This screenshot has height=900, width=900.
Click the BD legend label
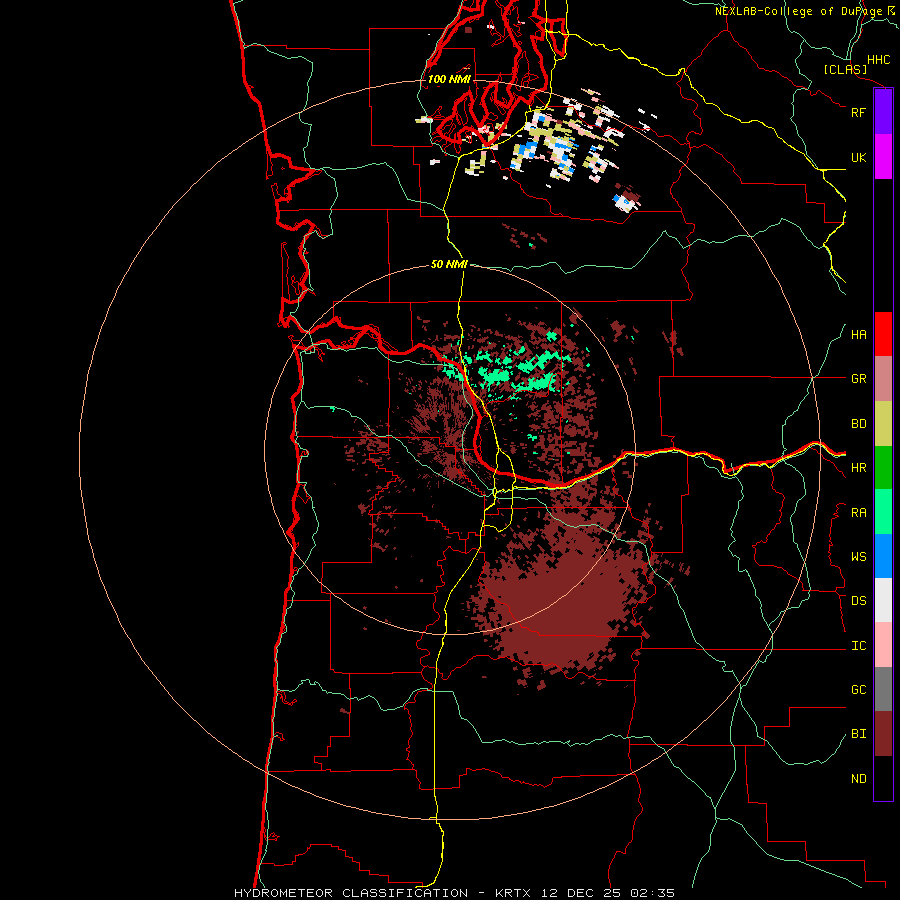tap(858, 424)
